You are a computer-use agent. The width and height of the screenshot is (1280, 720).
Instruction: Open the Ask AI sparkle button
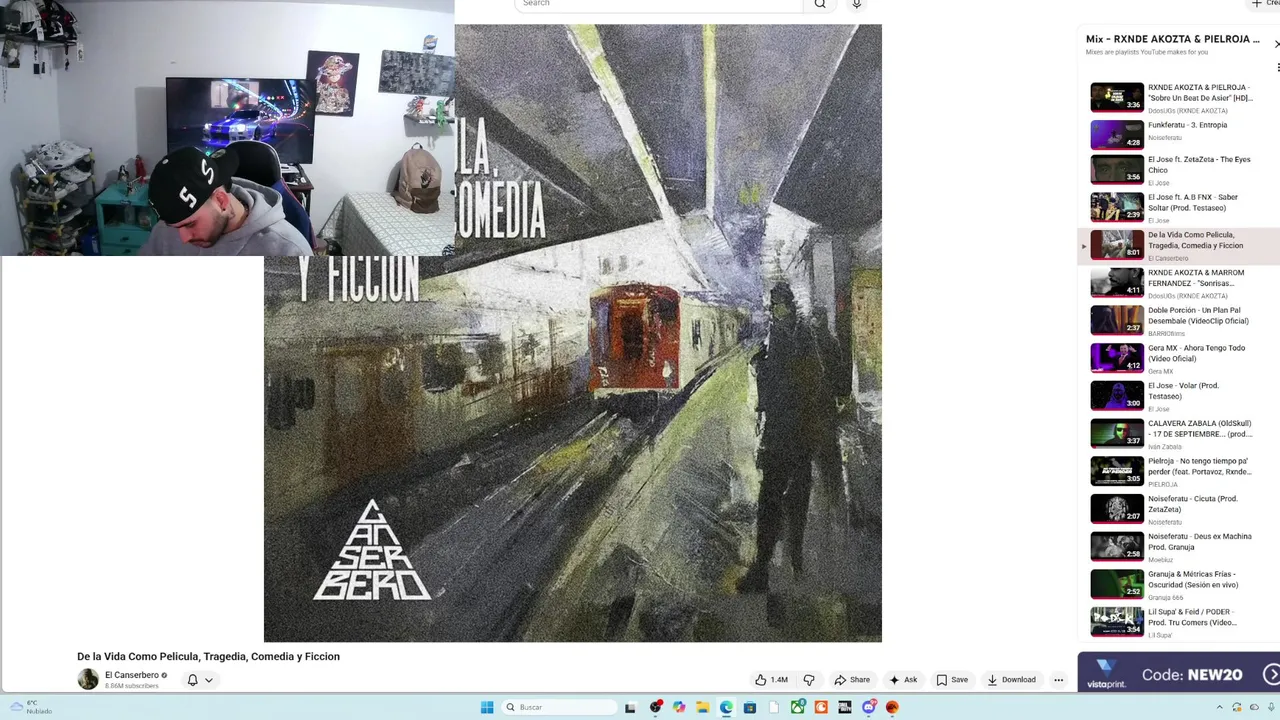[x=903, y=680]
